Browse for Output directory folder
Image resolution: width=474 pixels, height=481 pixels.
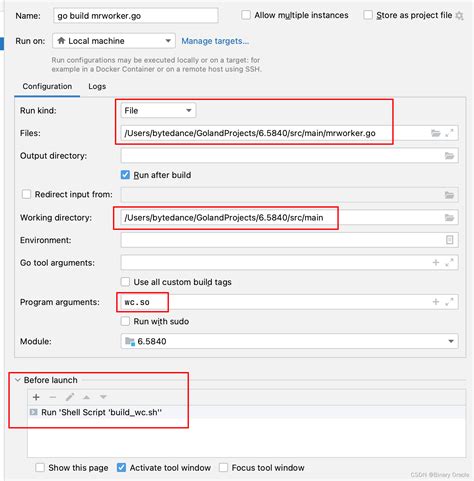coord(449,156)
